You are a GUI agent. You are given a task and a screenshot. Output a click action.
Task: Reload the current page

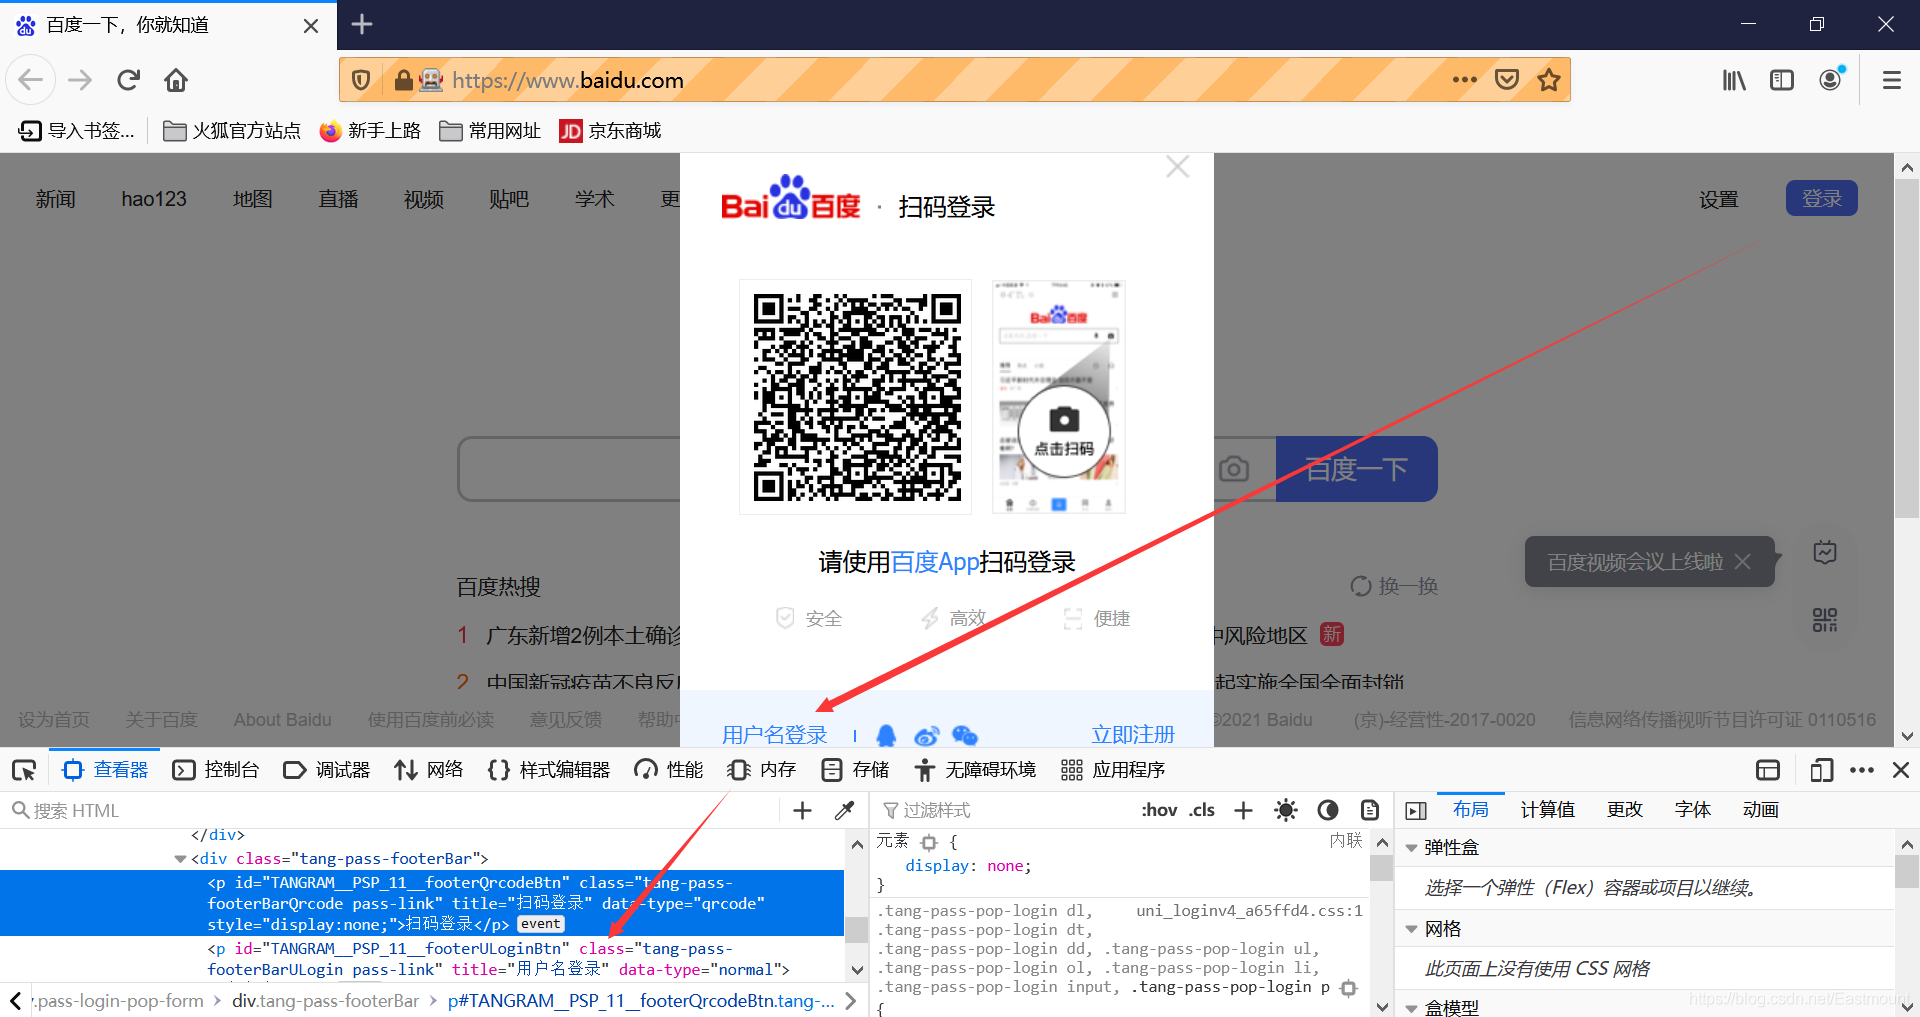128,80
